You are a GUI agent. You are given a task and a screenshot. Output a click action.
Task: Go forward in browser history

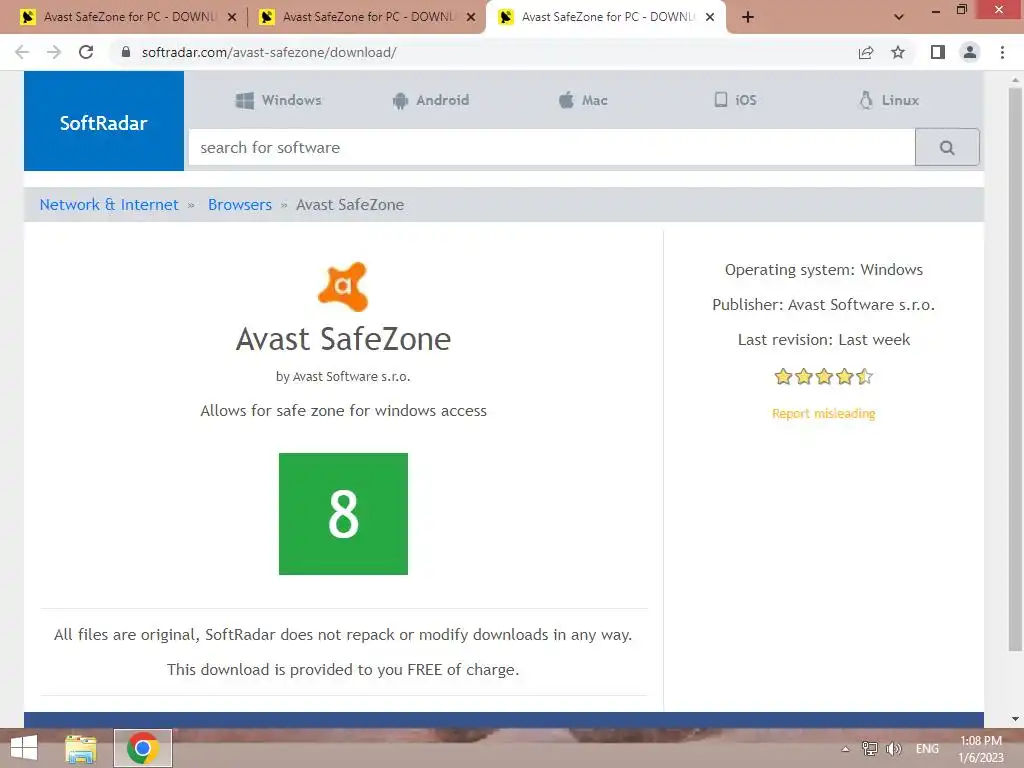54,52
